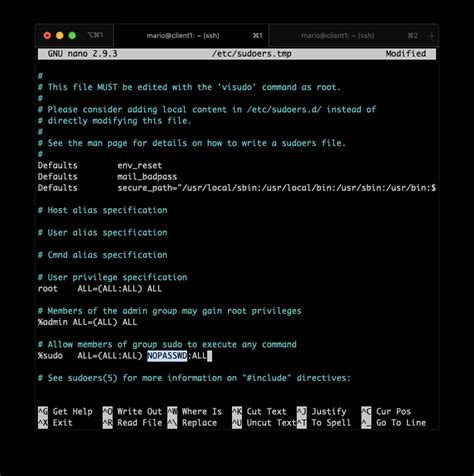Viewport: 474px width, 476px height.
Task: Click the '^U Uncut Text' shortcut label
Action: click(264, 423)
